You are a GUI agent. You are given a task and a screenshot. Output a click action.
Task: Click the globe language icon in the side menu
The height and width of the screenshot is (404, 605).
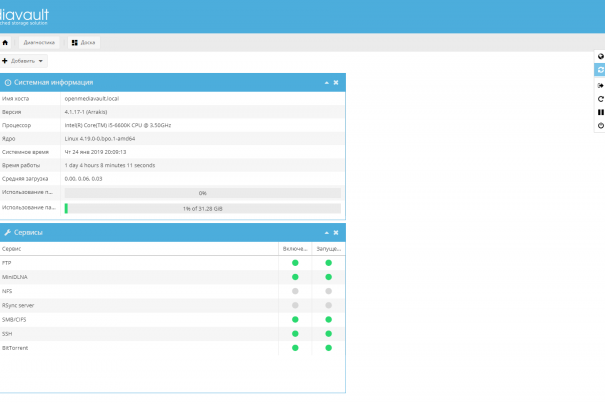pos(600,56)
